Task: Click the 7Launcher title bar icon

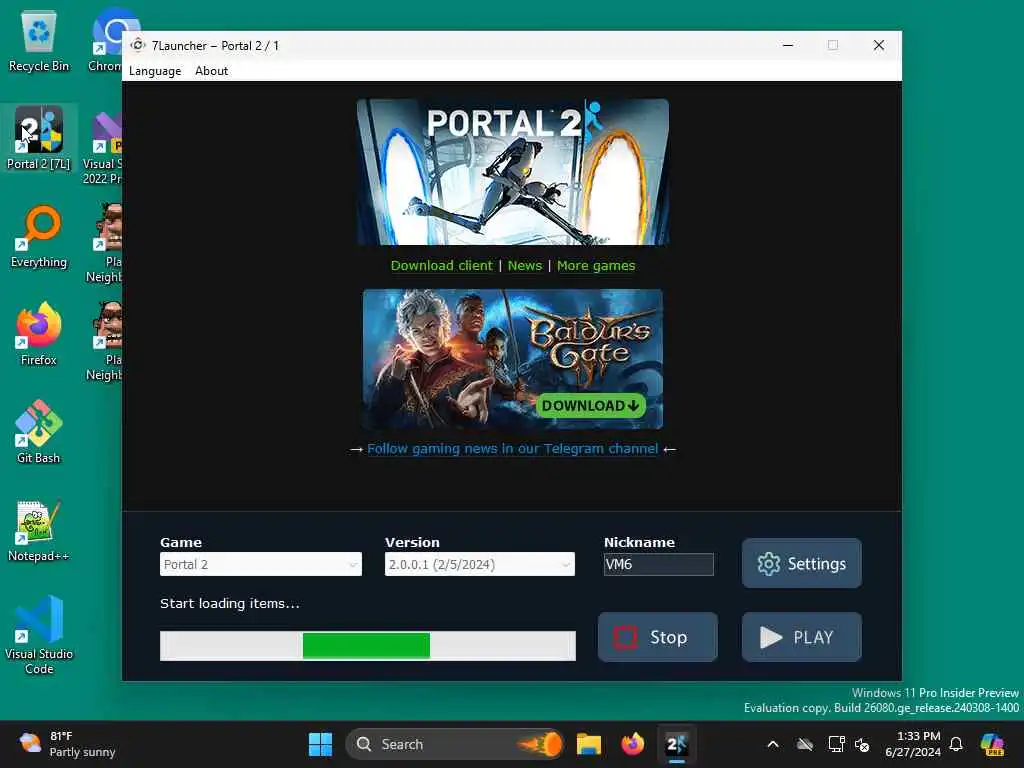Action: coord(137,45)
